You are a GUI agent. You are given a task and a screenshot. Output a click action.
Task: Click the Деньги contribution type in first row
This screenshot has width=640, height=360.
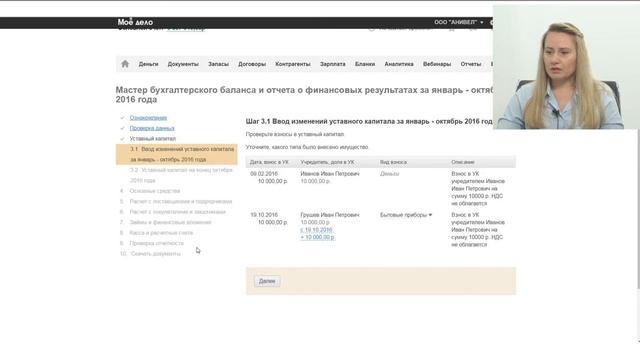pos(389,174)
